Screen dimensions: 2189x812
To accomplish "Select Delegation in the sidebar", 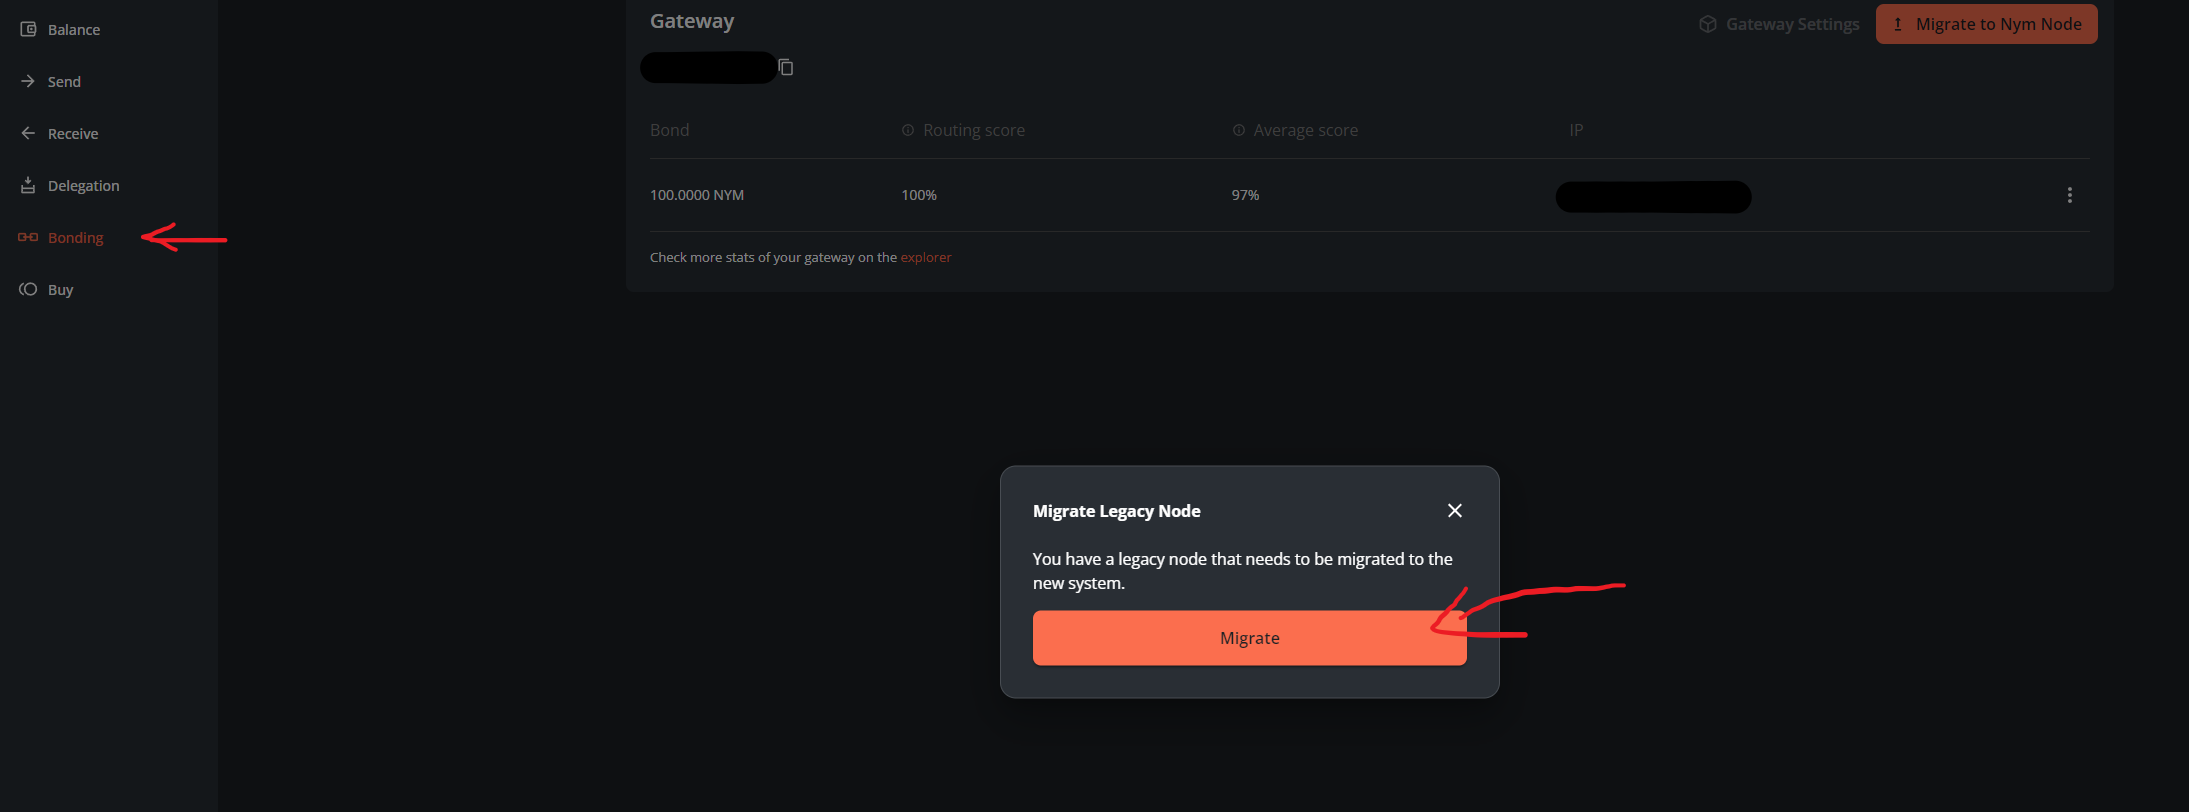I will 83,186.
